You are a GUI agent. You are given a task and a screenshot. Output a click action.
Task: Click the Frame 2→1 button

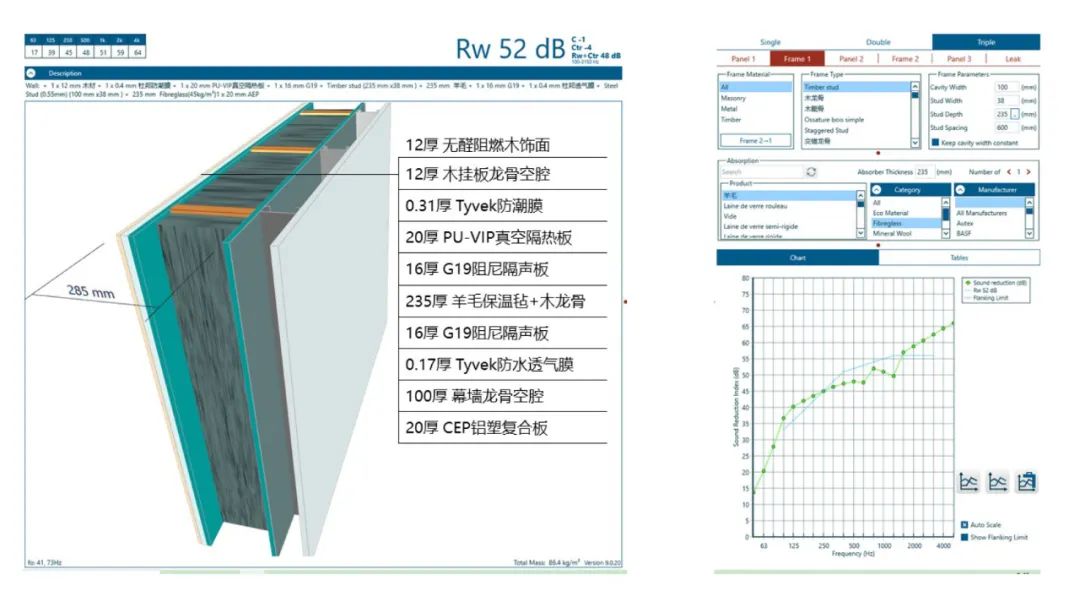pyautogui.click(x=756, y=141)
